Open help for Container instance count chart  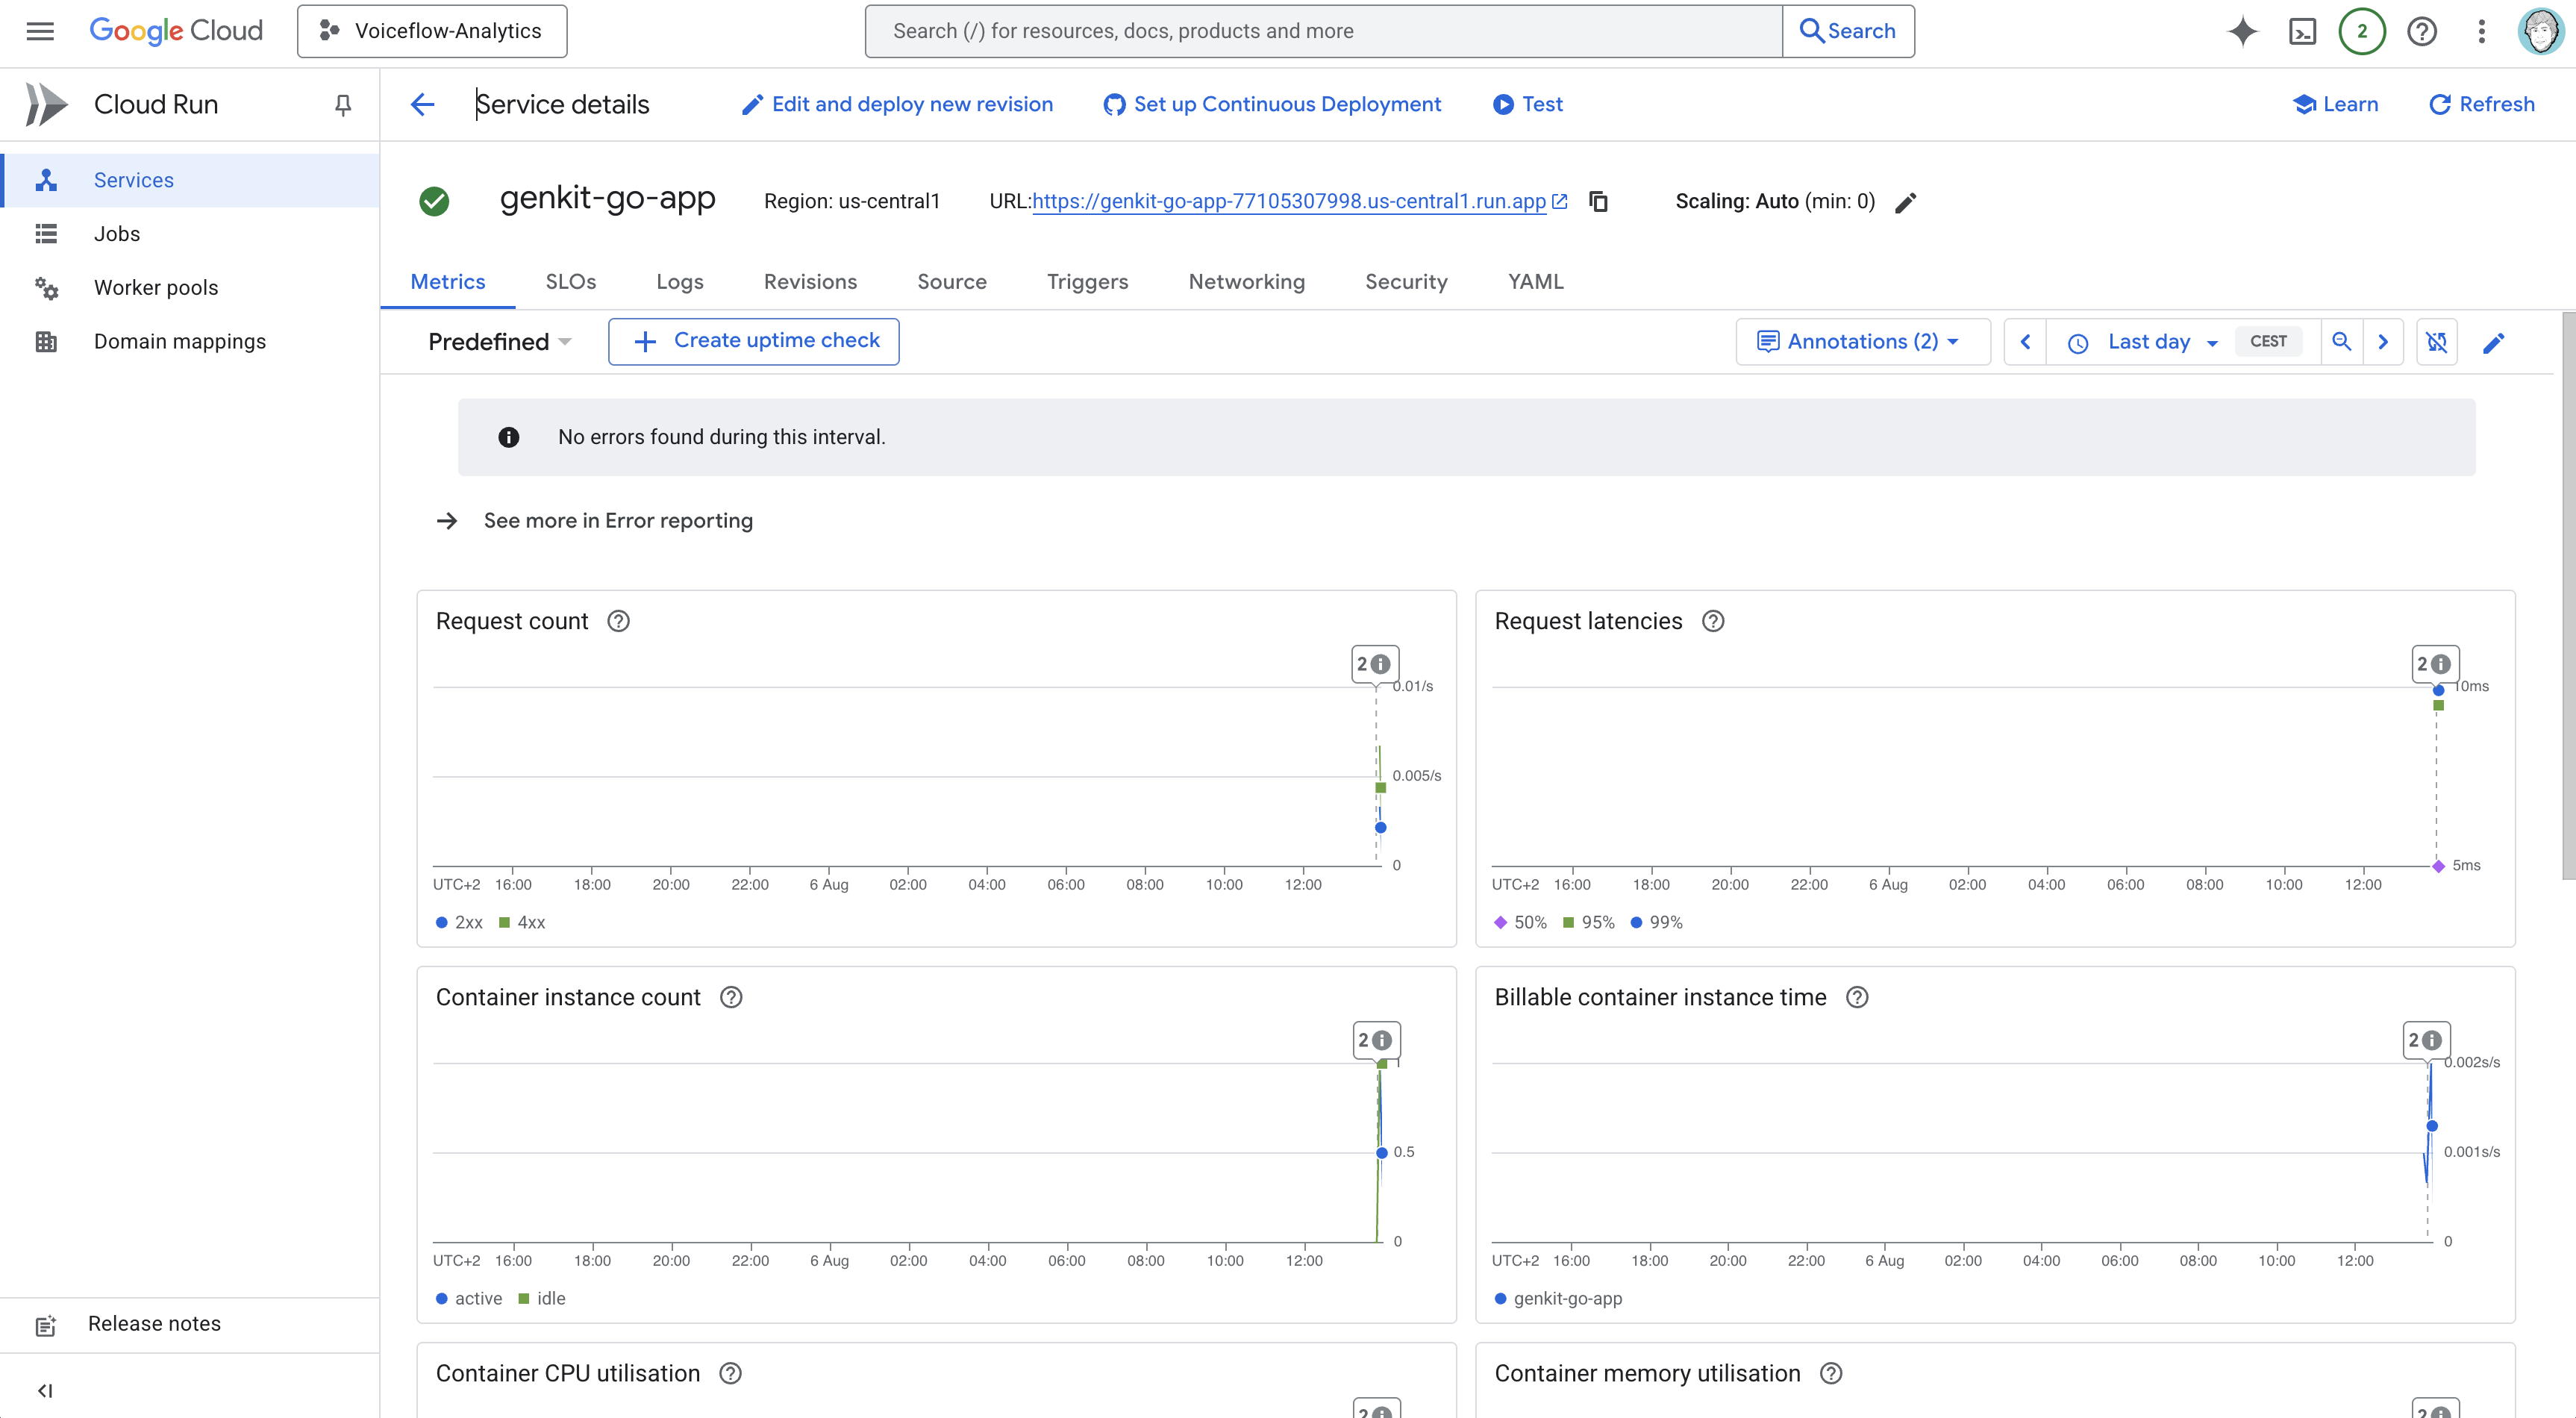(731, 997)
